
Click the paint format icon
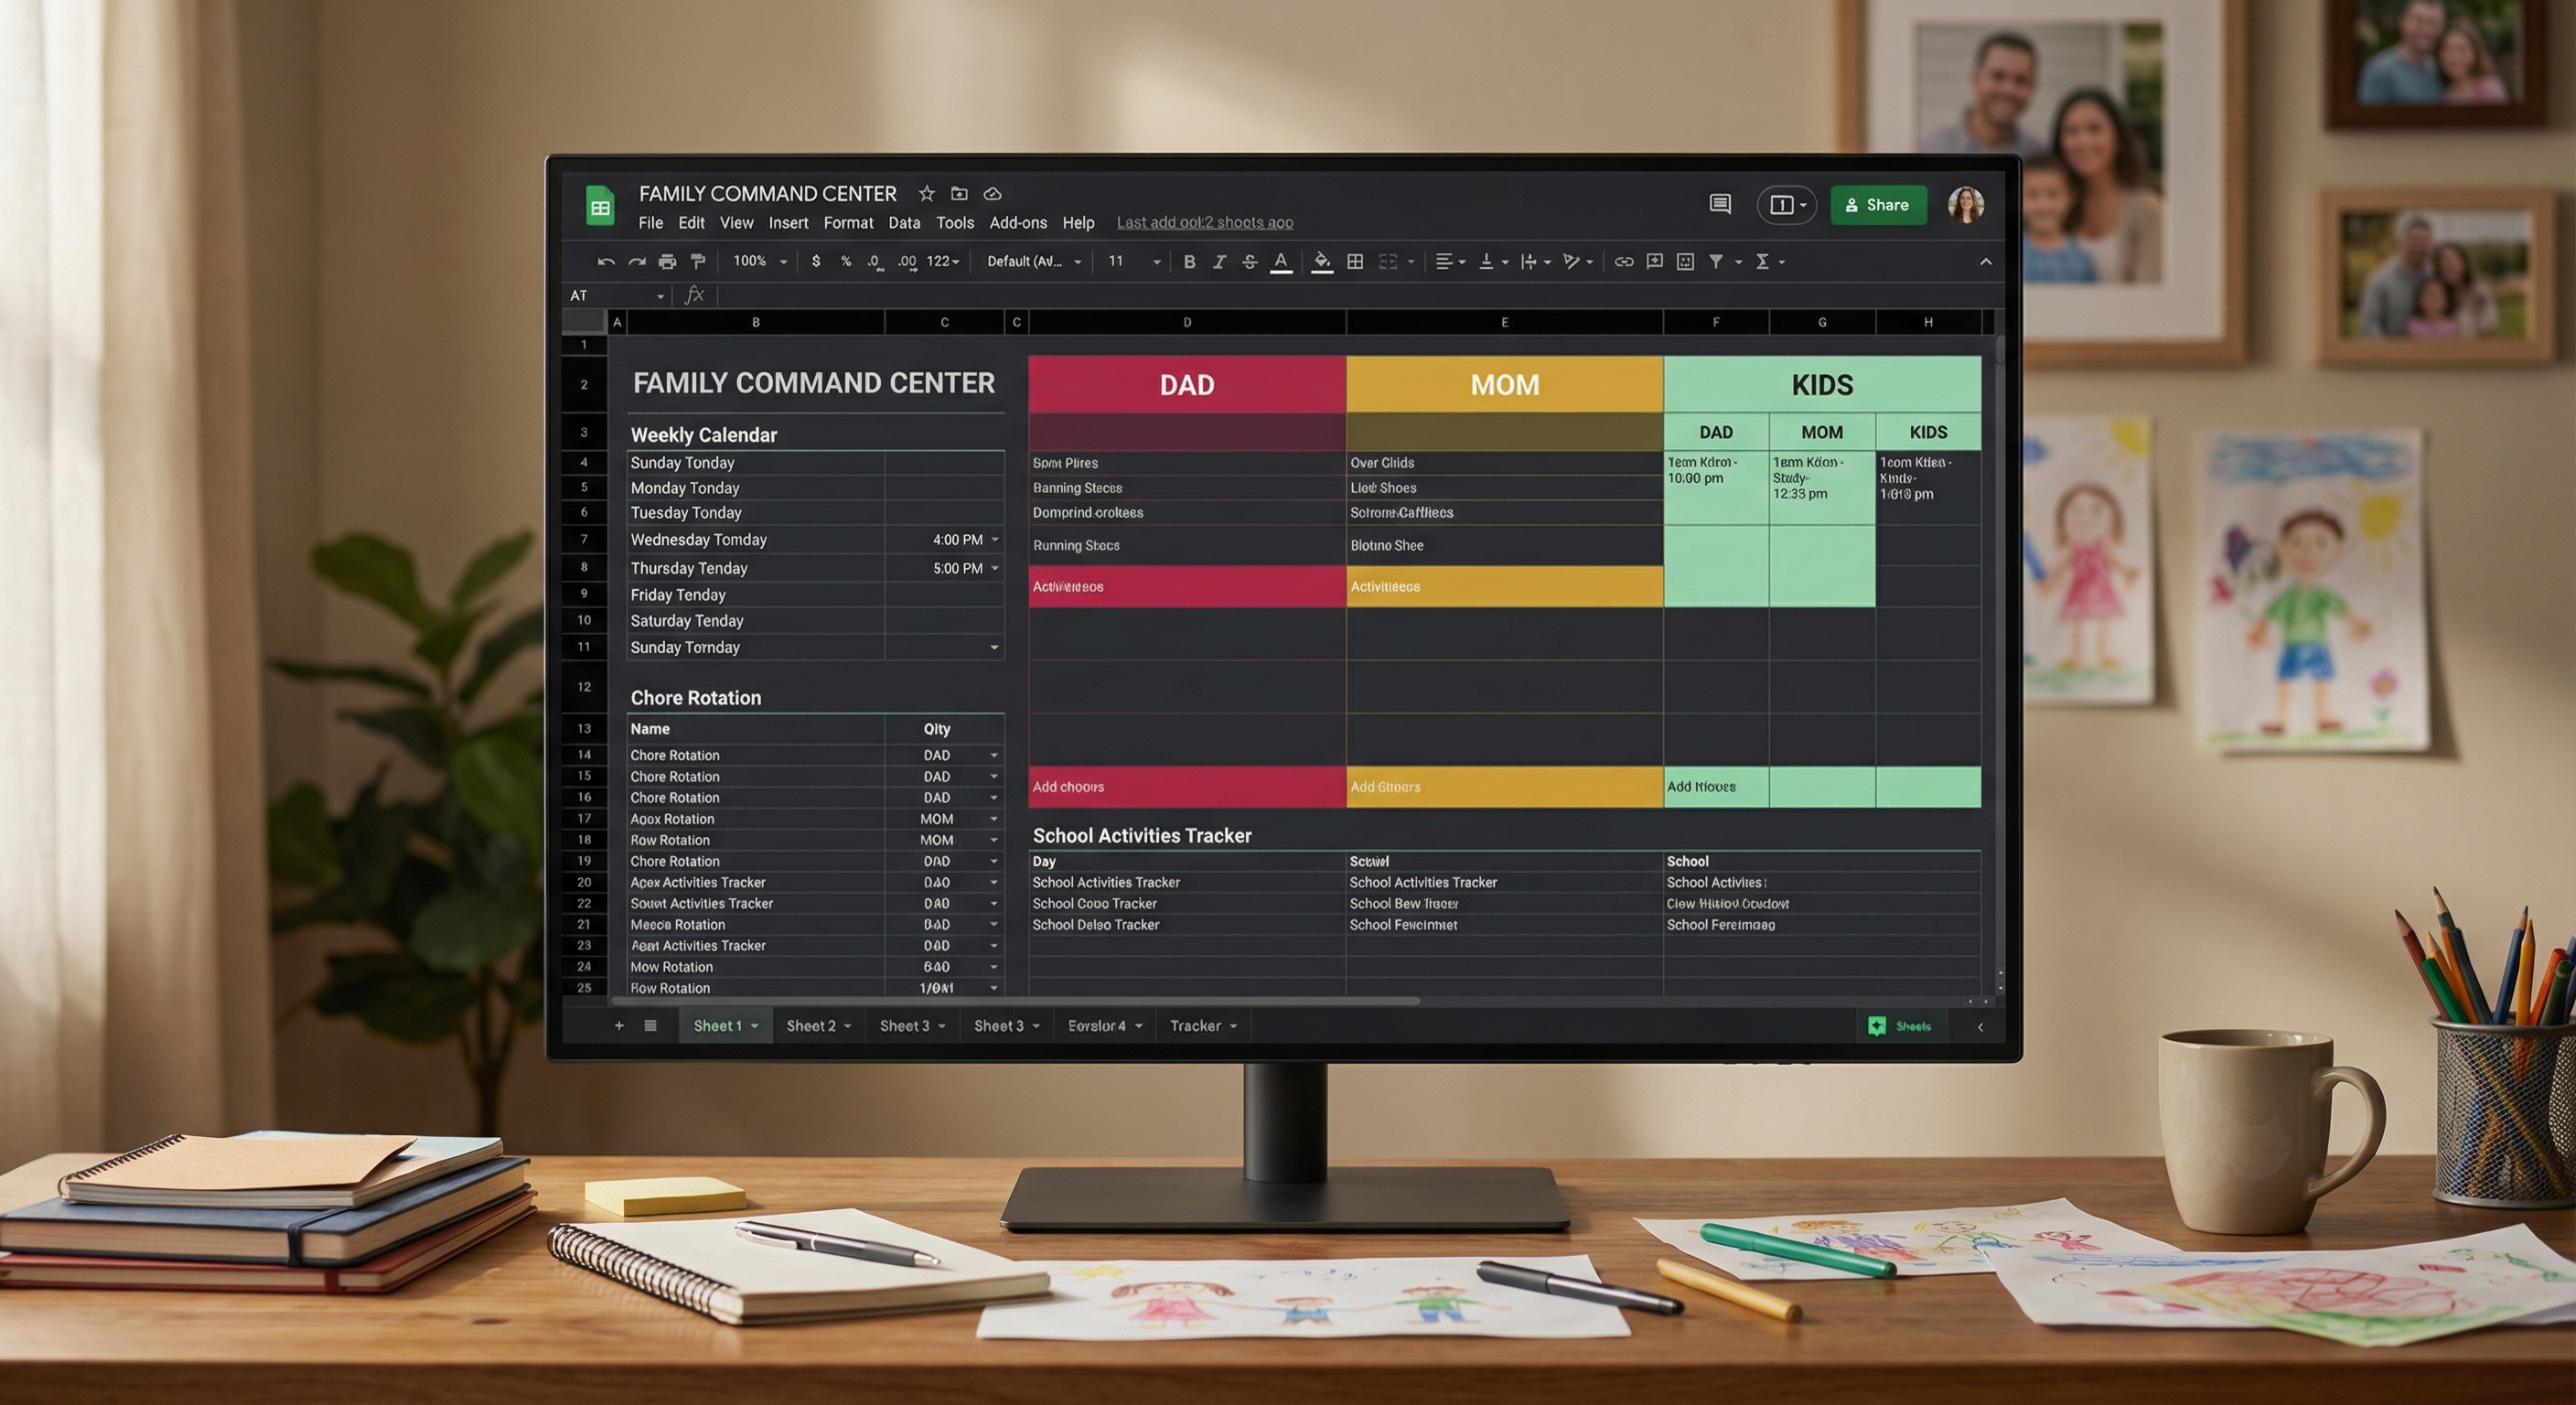tap(698, 262)
